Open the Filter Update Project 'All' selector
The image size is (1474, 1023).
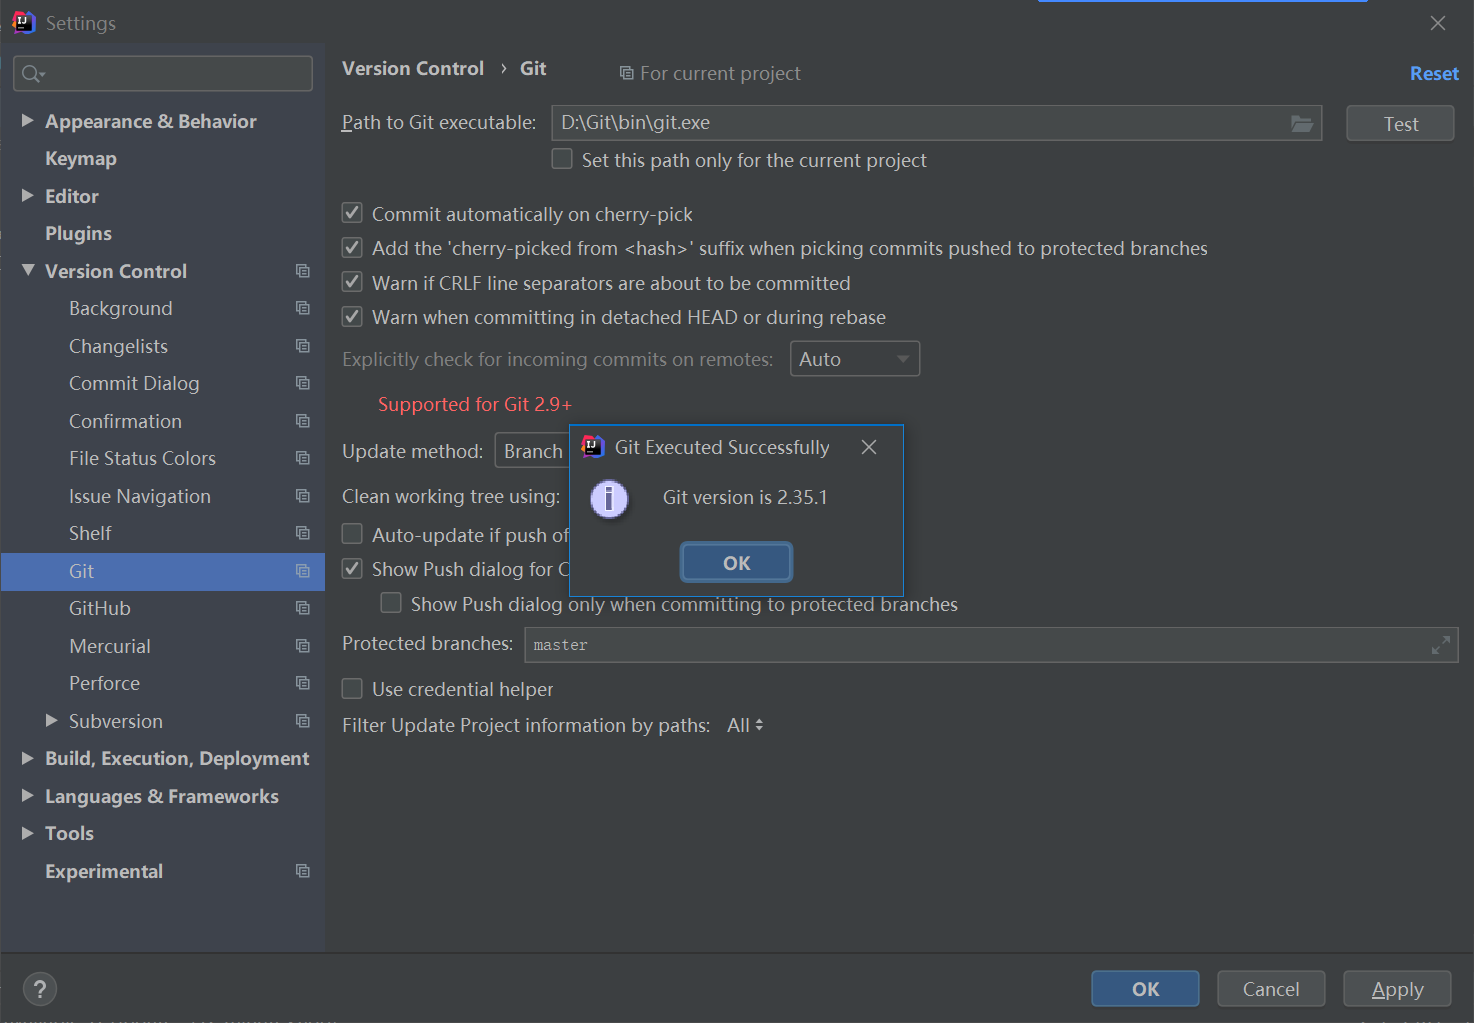745,725
